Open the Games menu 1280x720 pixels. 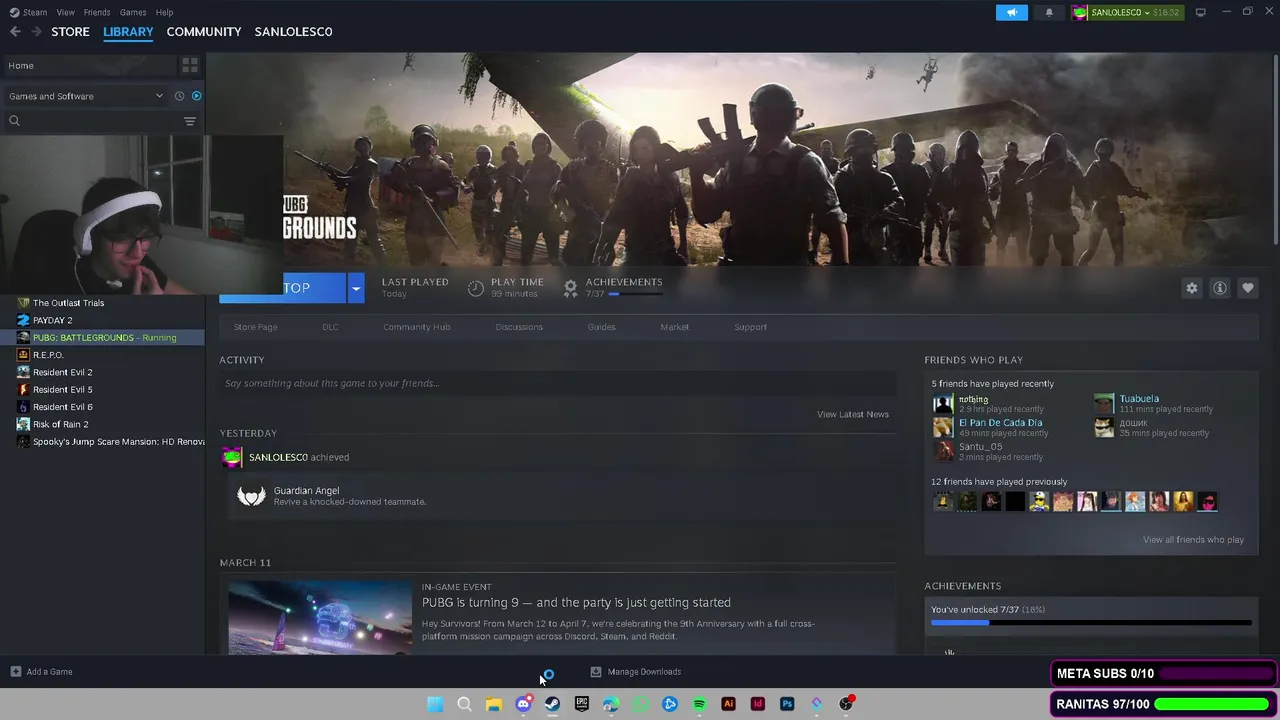[x=133, y=12]
